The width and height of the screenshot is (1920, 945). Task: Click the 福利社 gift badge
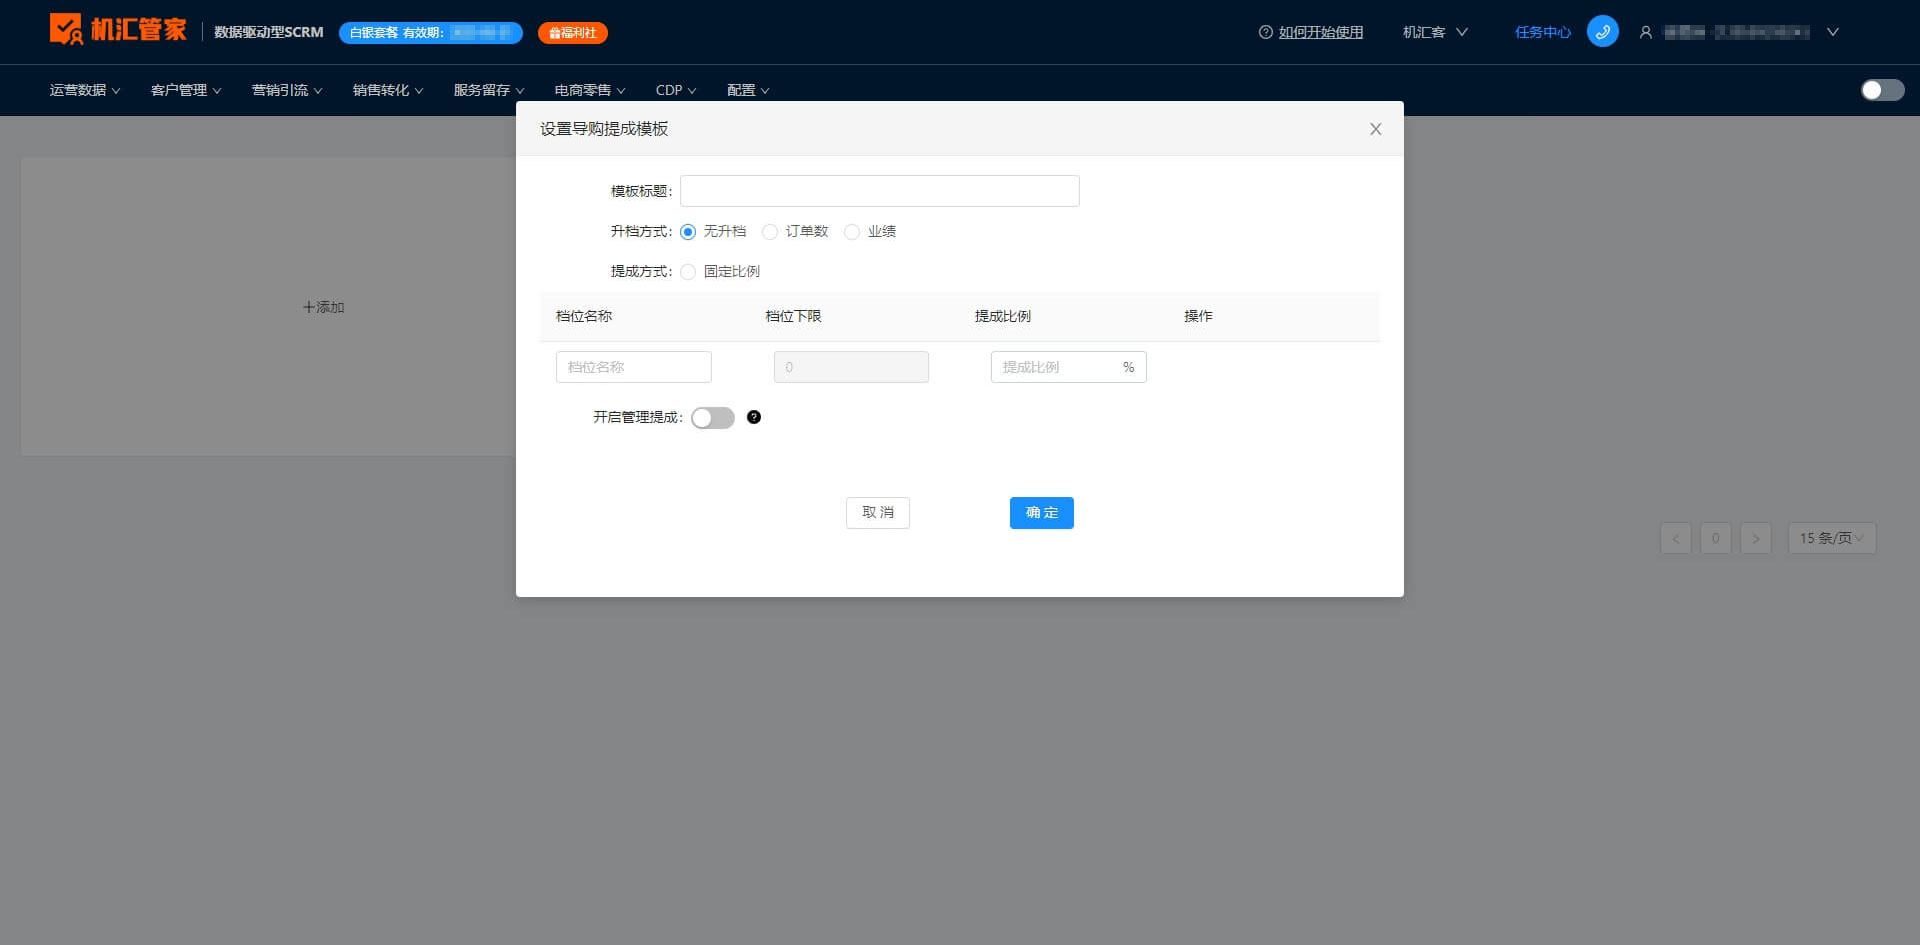tap(573, 33)
